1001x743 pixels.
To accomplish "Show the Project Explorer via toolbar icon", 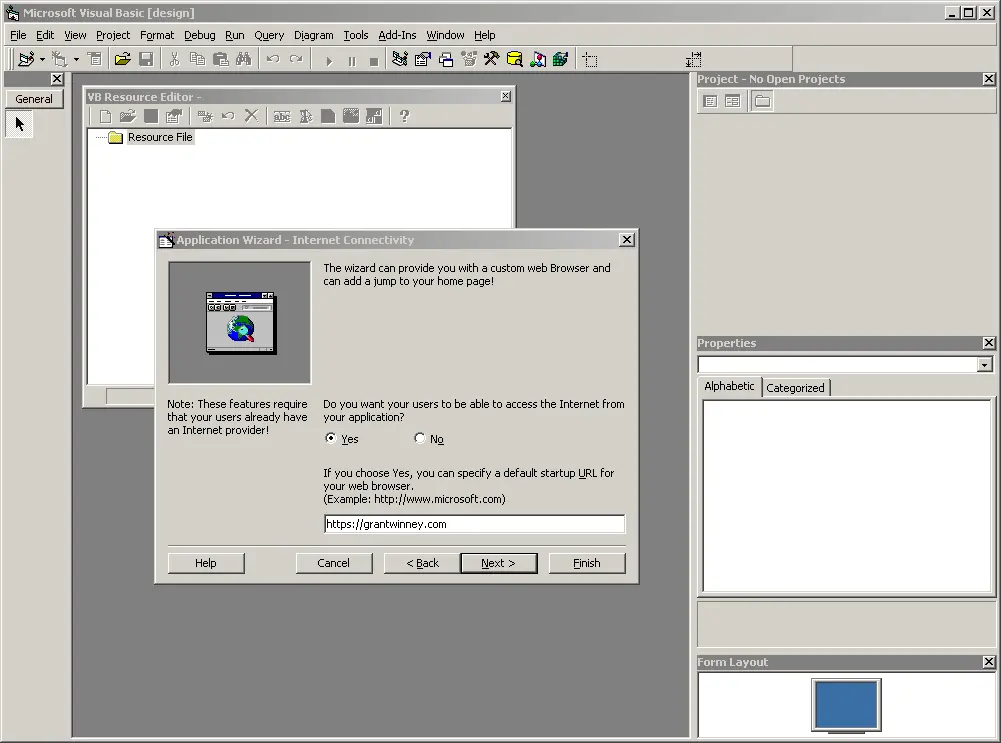I will point(400,59).
